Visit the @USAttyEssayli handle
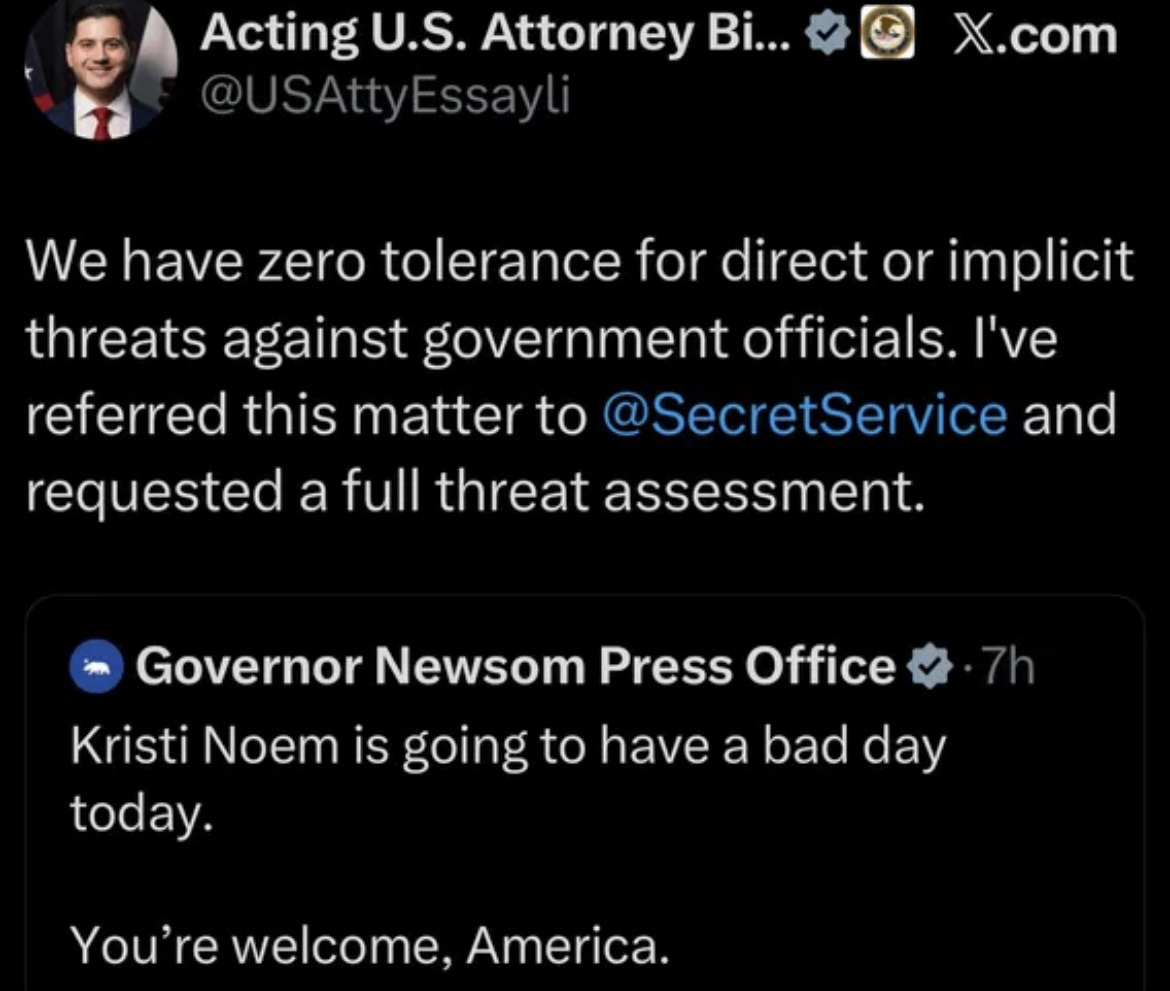This screenshot has width=1170, height=991. (x=384, y=97)
